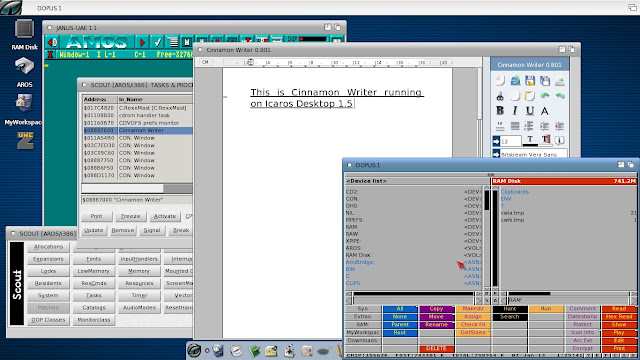Viewport: 640px width, 360px height.
Task: Click the Freeze button in Scout tasks window
Action: point(131,216)
